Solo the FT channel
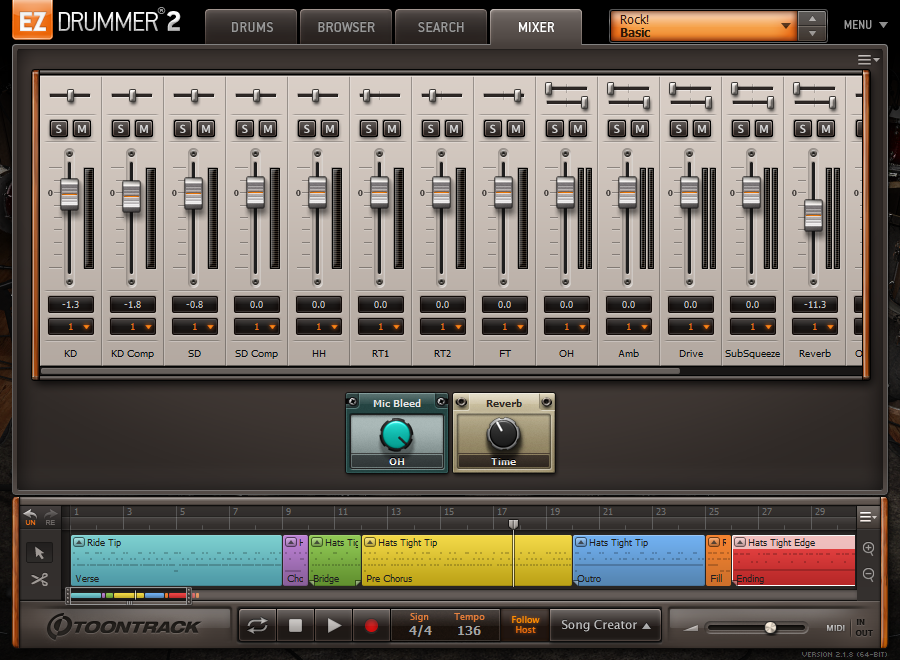Viewport: 900px width, 660px height. (x=492, y=129)
